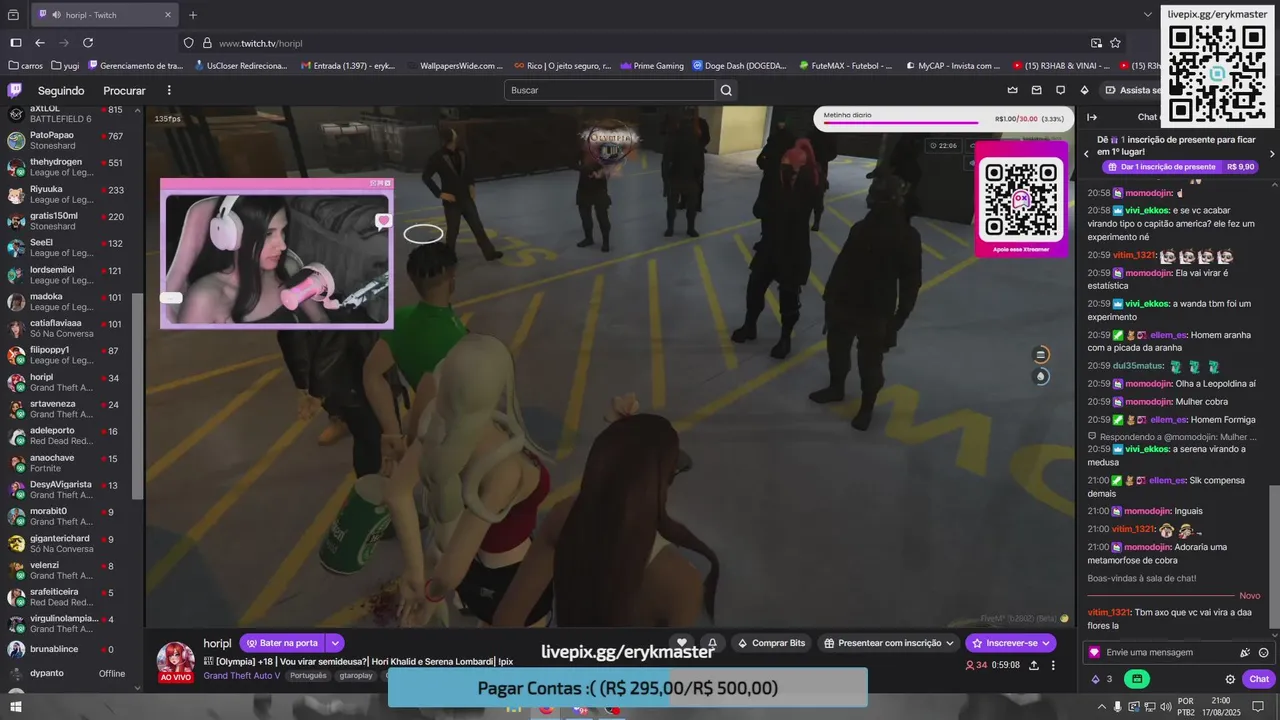Collapse the chat panel arrow

tap(1092, 117)
